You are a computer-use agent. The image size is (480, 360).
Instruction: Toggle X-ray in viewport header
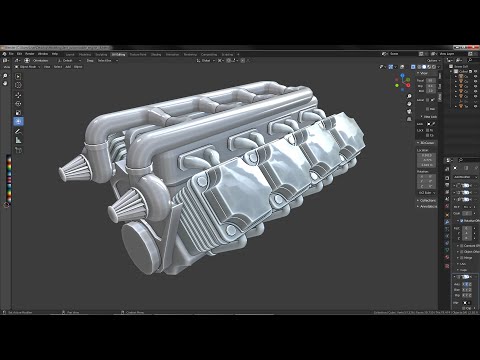click(413, 67)
